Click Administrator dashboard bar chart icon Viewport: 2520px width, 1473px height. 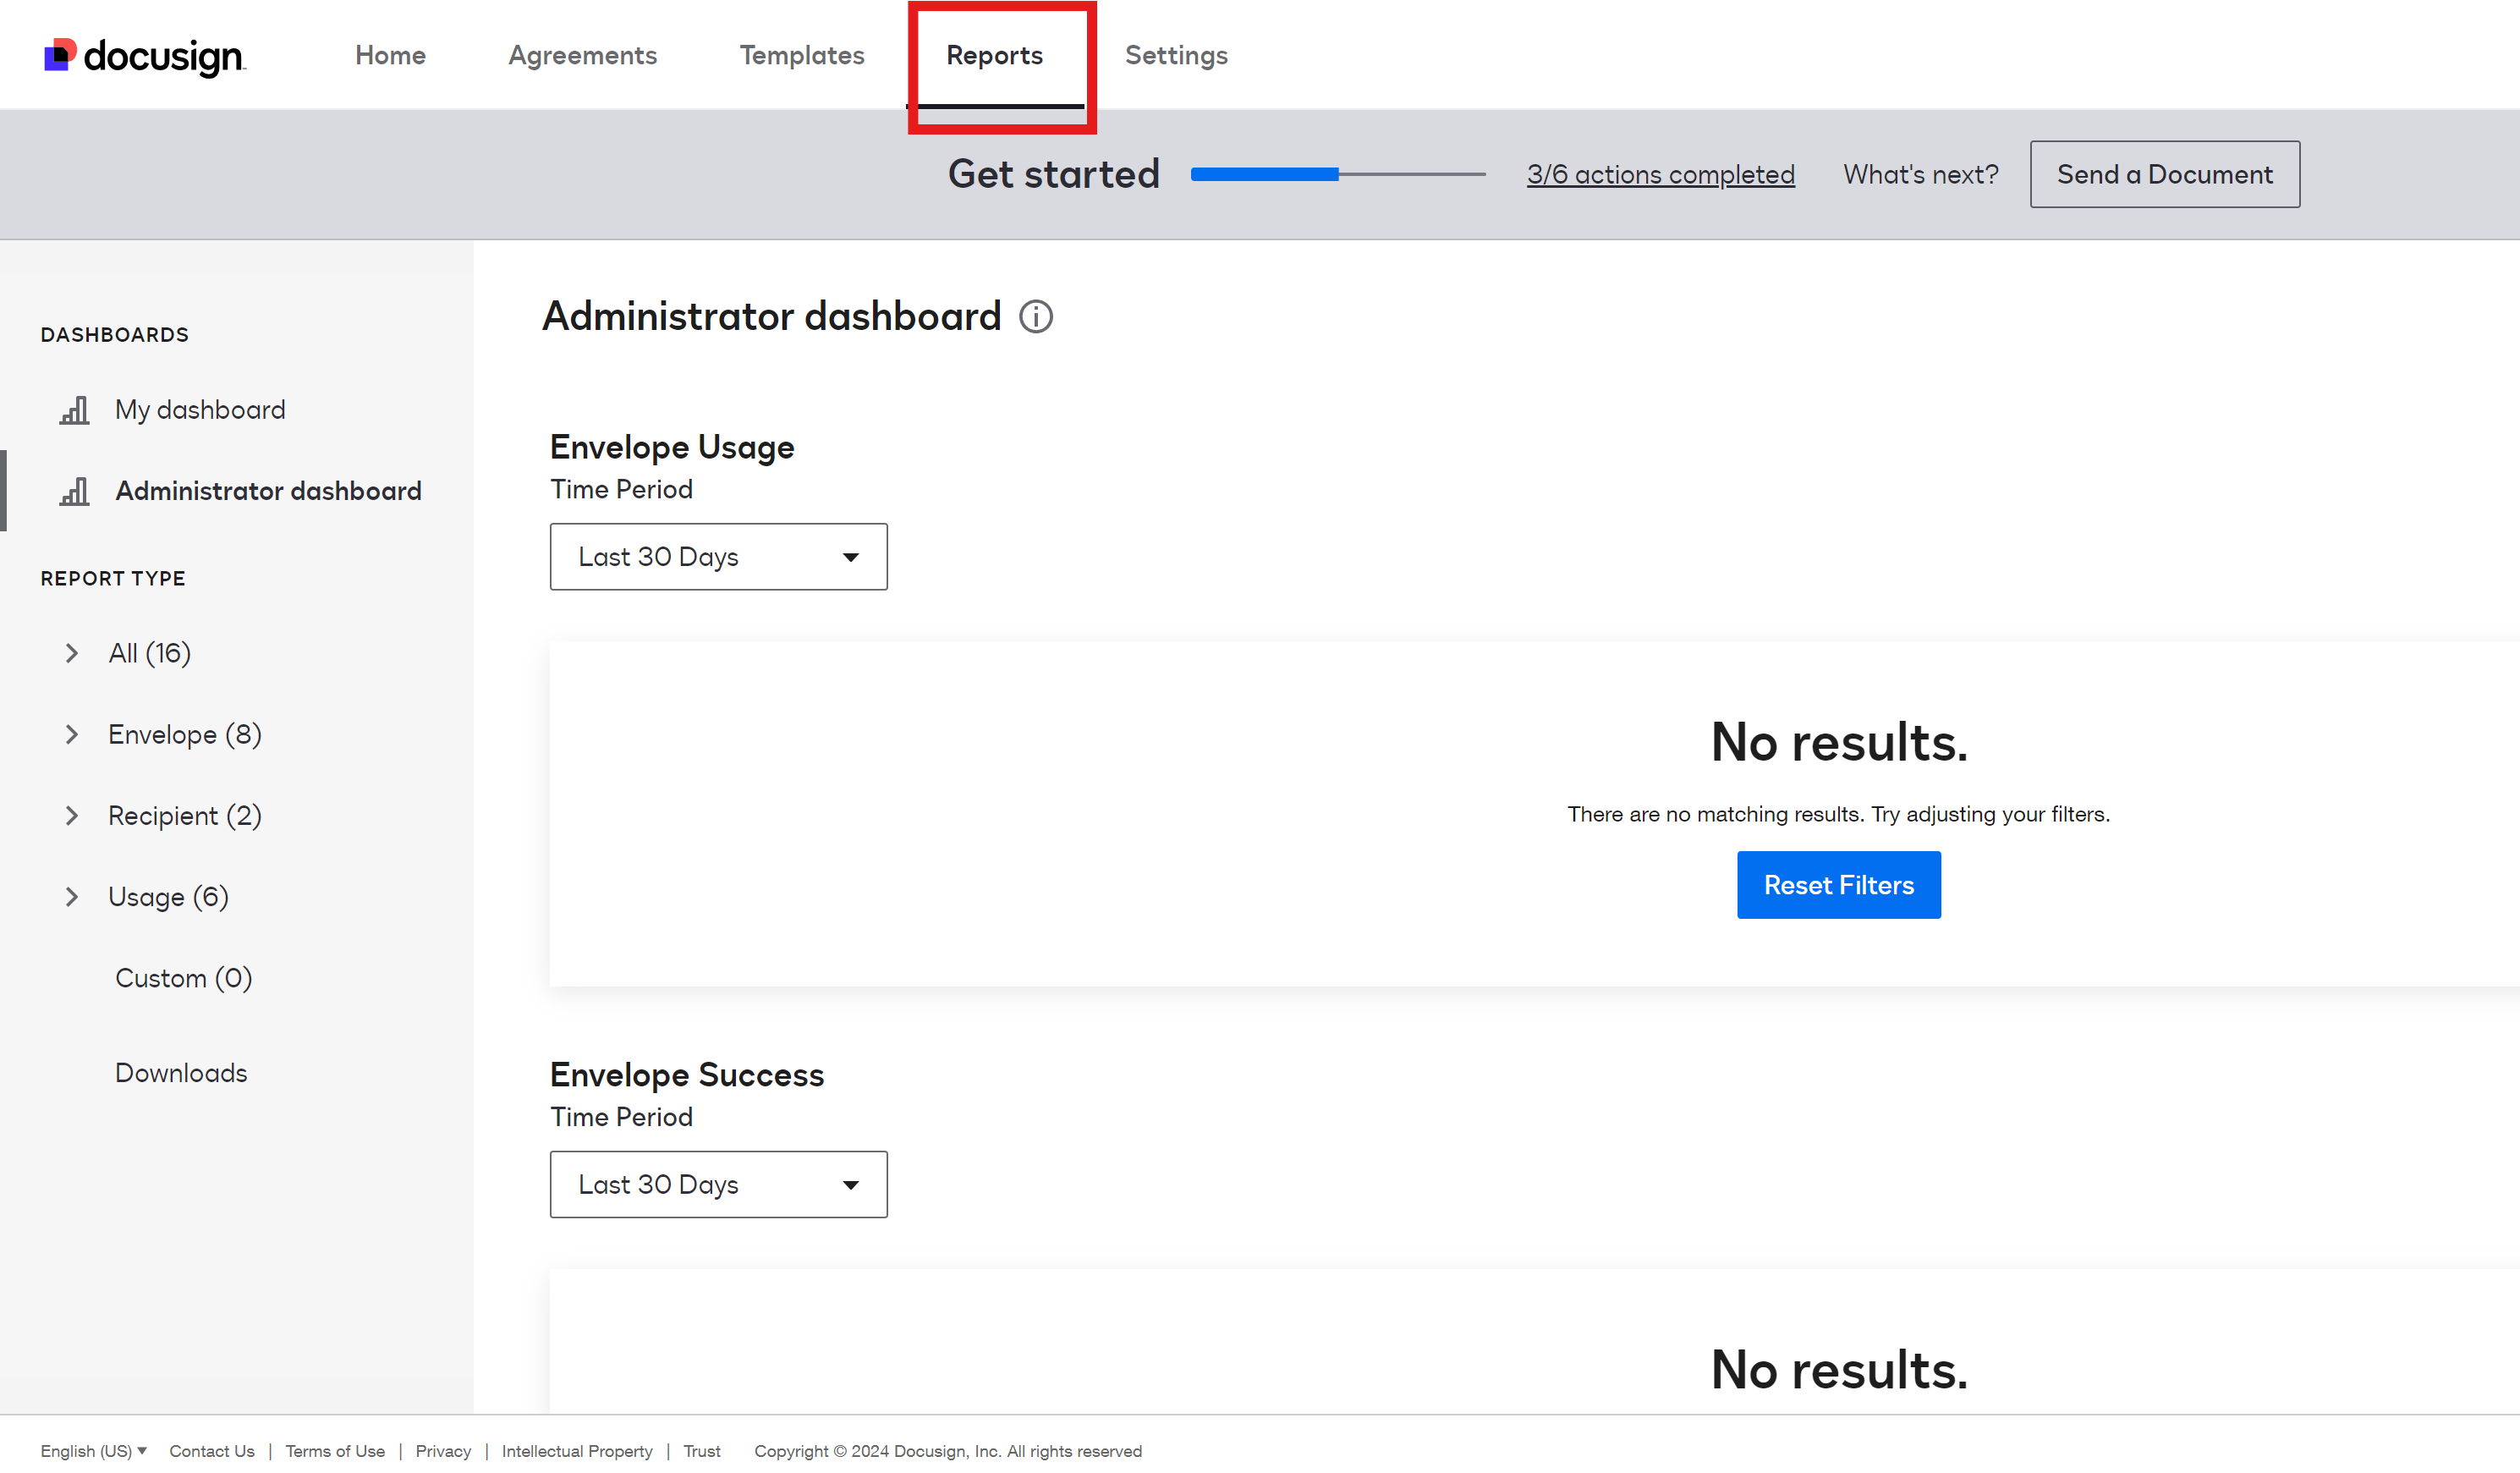[x=74, y=491]
